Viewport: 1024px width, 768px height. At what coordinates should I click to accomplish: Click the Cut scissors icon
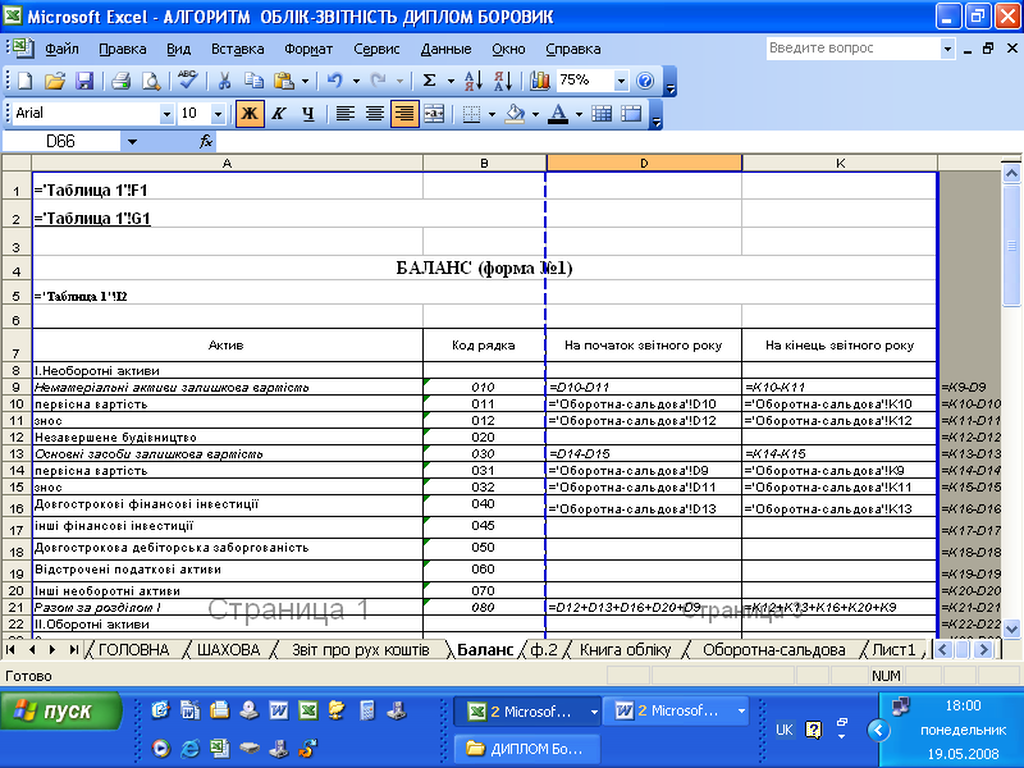[x=225, y=81]
